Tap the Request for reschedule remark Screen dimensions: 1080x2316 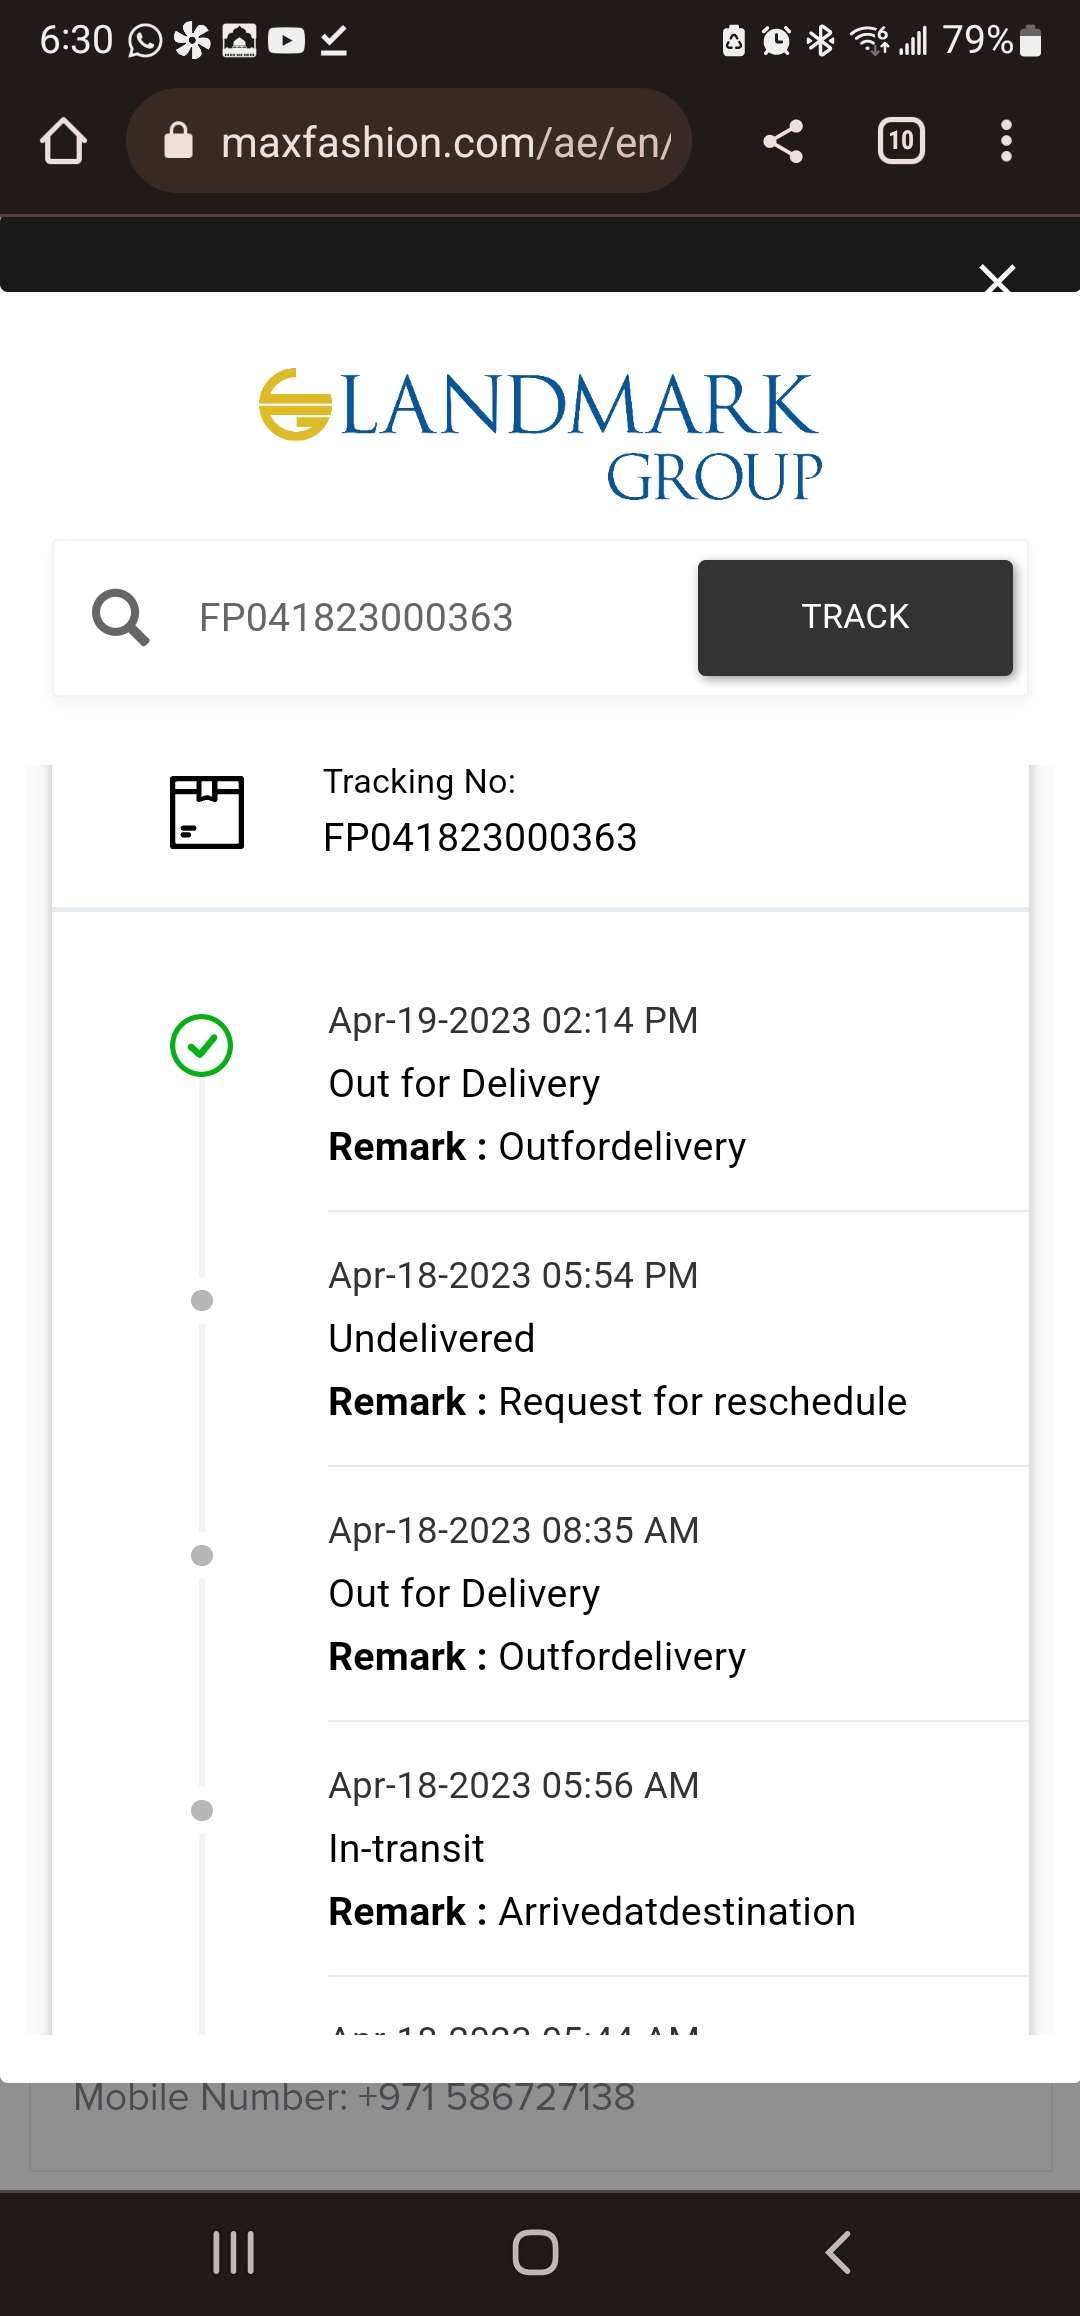click(702, 1402)
